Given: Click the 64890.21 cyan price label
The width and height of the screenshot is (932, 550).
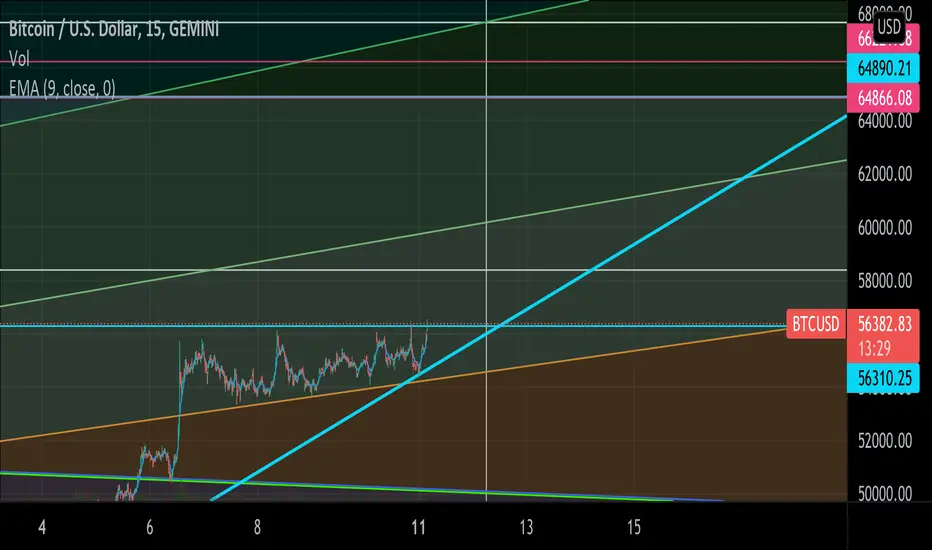Looking at the screenshot, I should pyautogui.click(x=883, y=68).
